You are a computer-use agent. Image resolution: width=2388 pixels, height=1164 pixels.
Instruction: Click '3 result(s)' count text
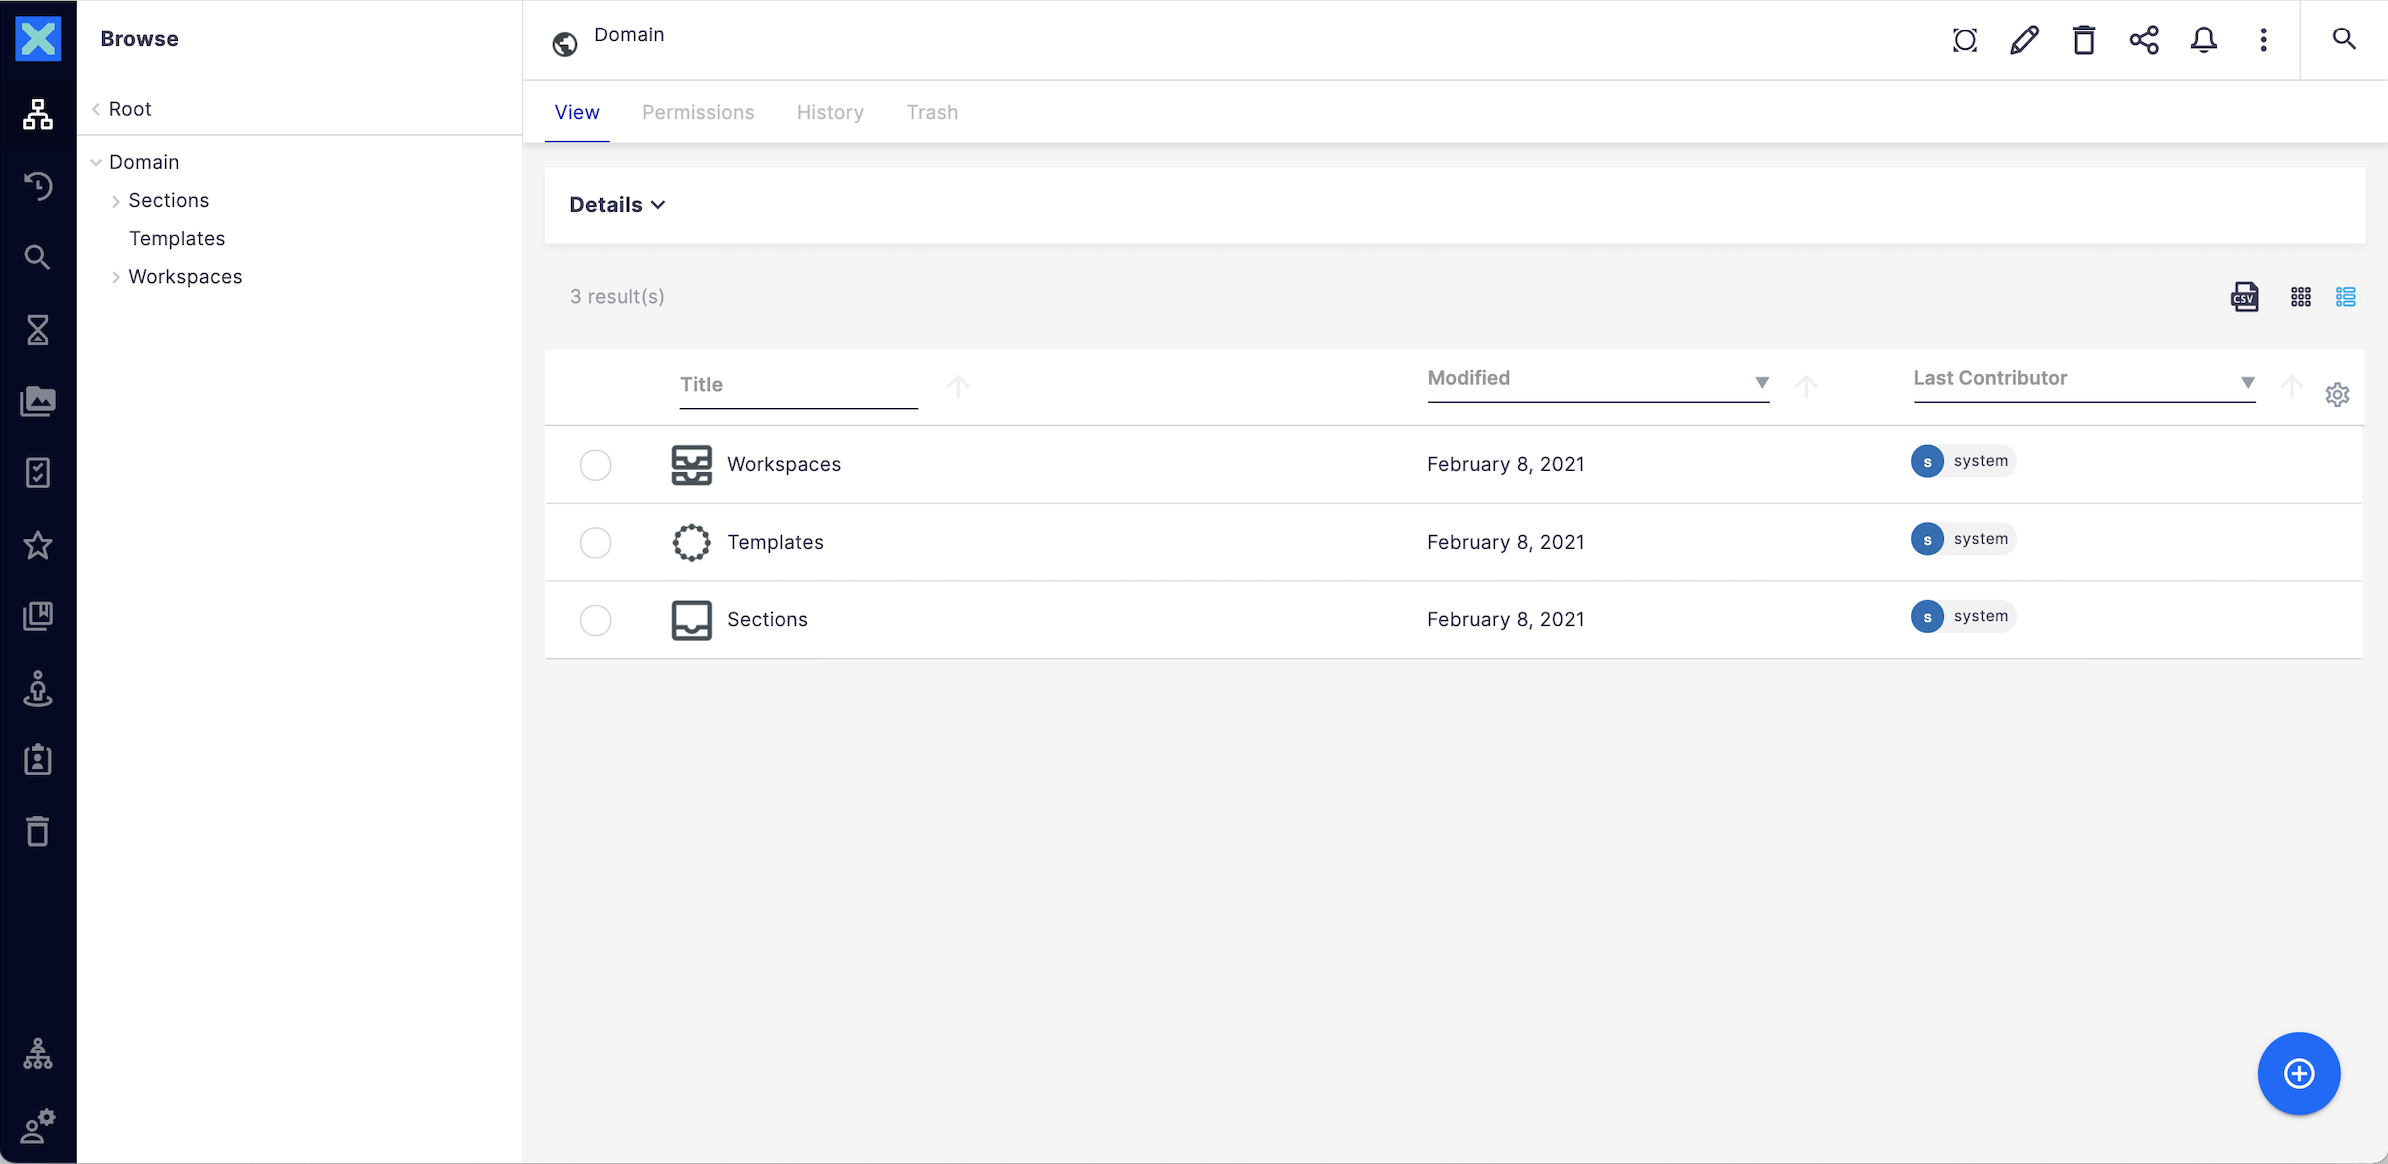pyautogui.click(x=617, y=297)
